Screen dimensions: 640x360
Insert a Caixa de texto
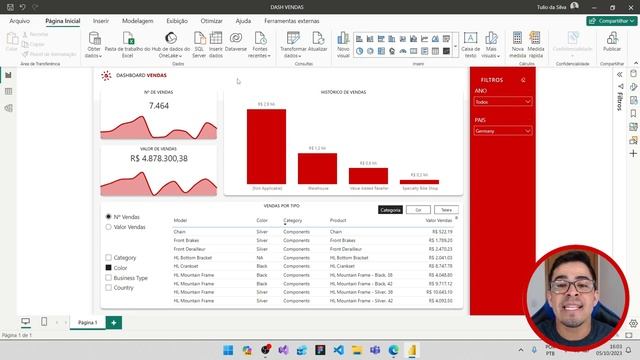point(470,45)
